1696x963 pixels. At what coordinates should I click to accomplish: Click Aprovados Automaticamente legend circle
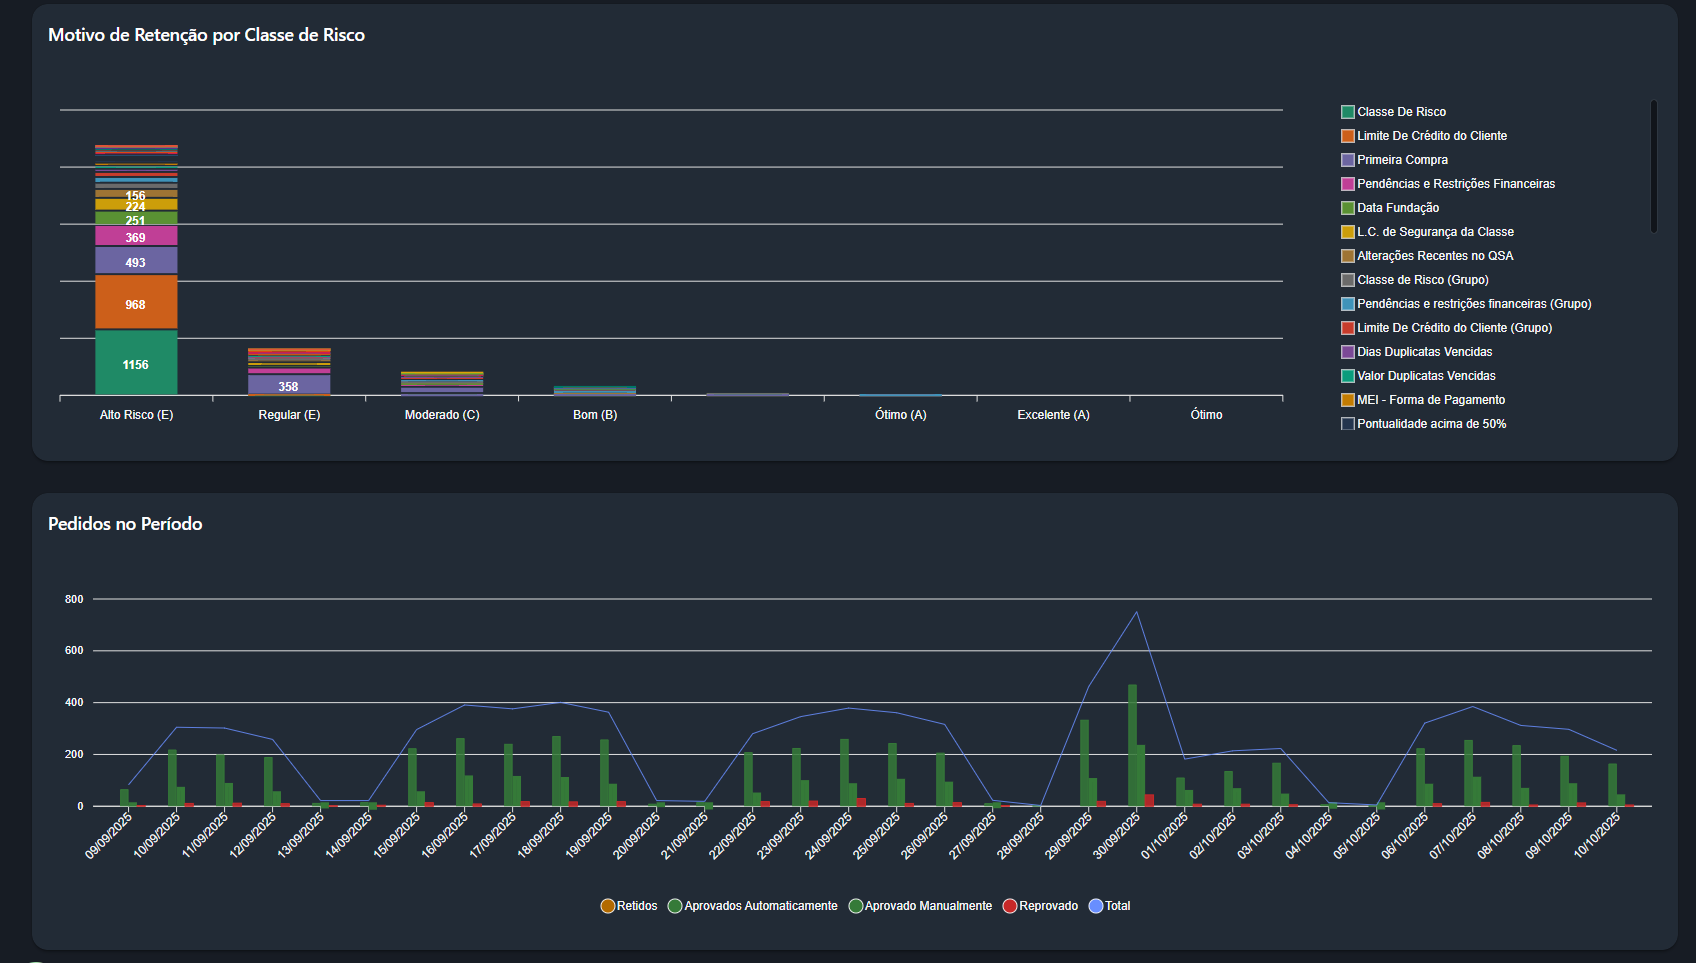coord(675,906)
